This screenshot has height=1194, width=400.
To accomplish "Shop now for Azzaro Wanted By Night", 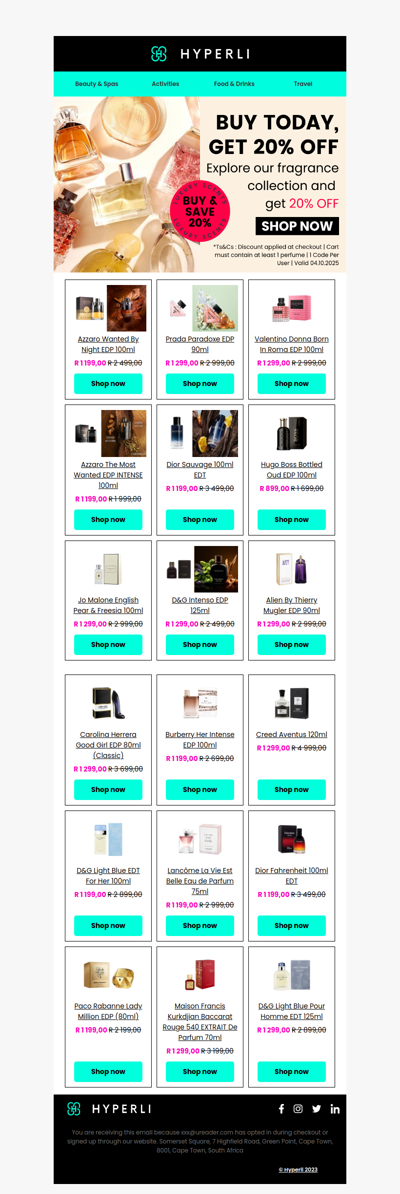I will (x=108, y=384).
